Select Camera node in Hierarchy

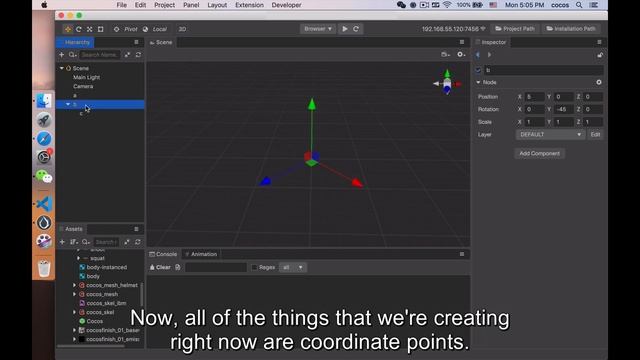tap(83, 86)
